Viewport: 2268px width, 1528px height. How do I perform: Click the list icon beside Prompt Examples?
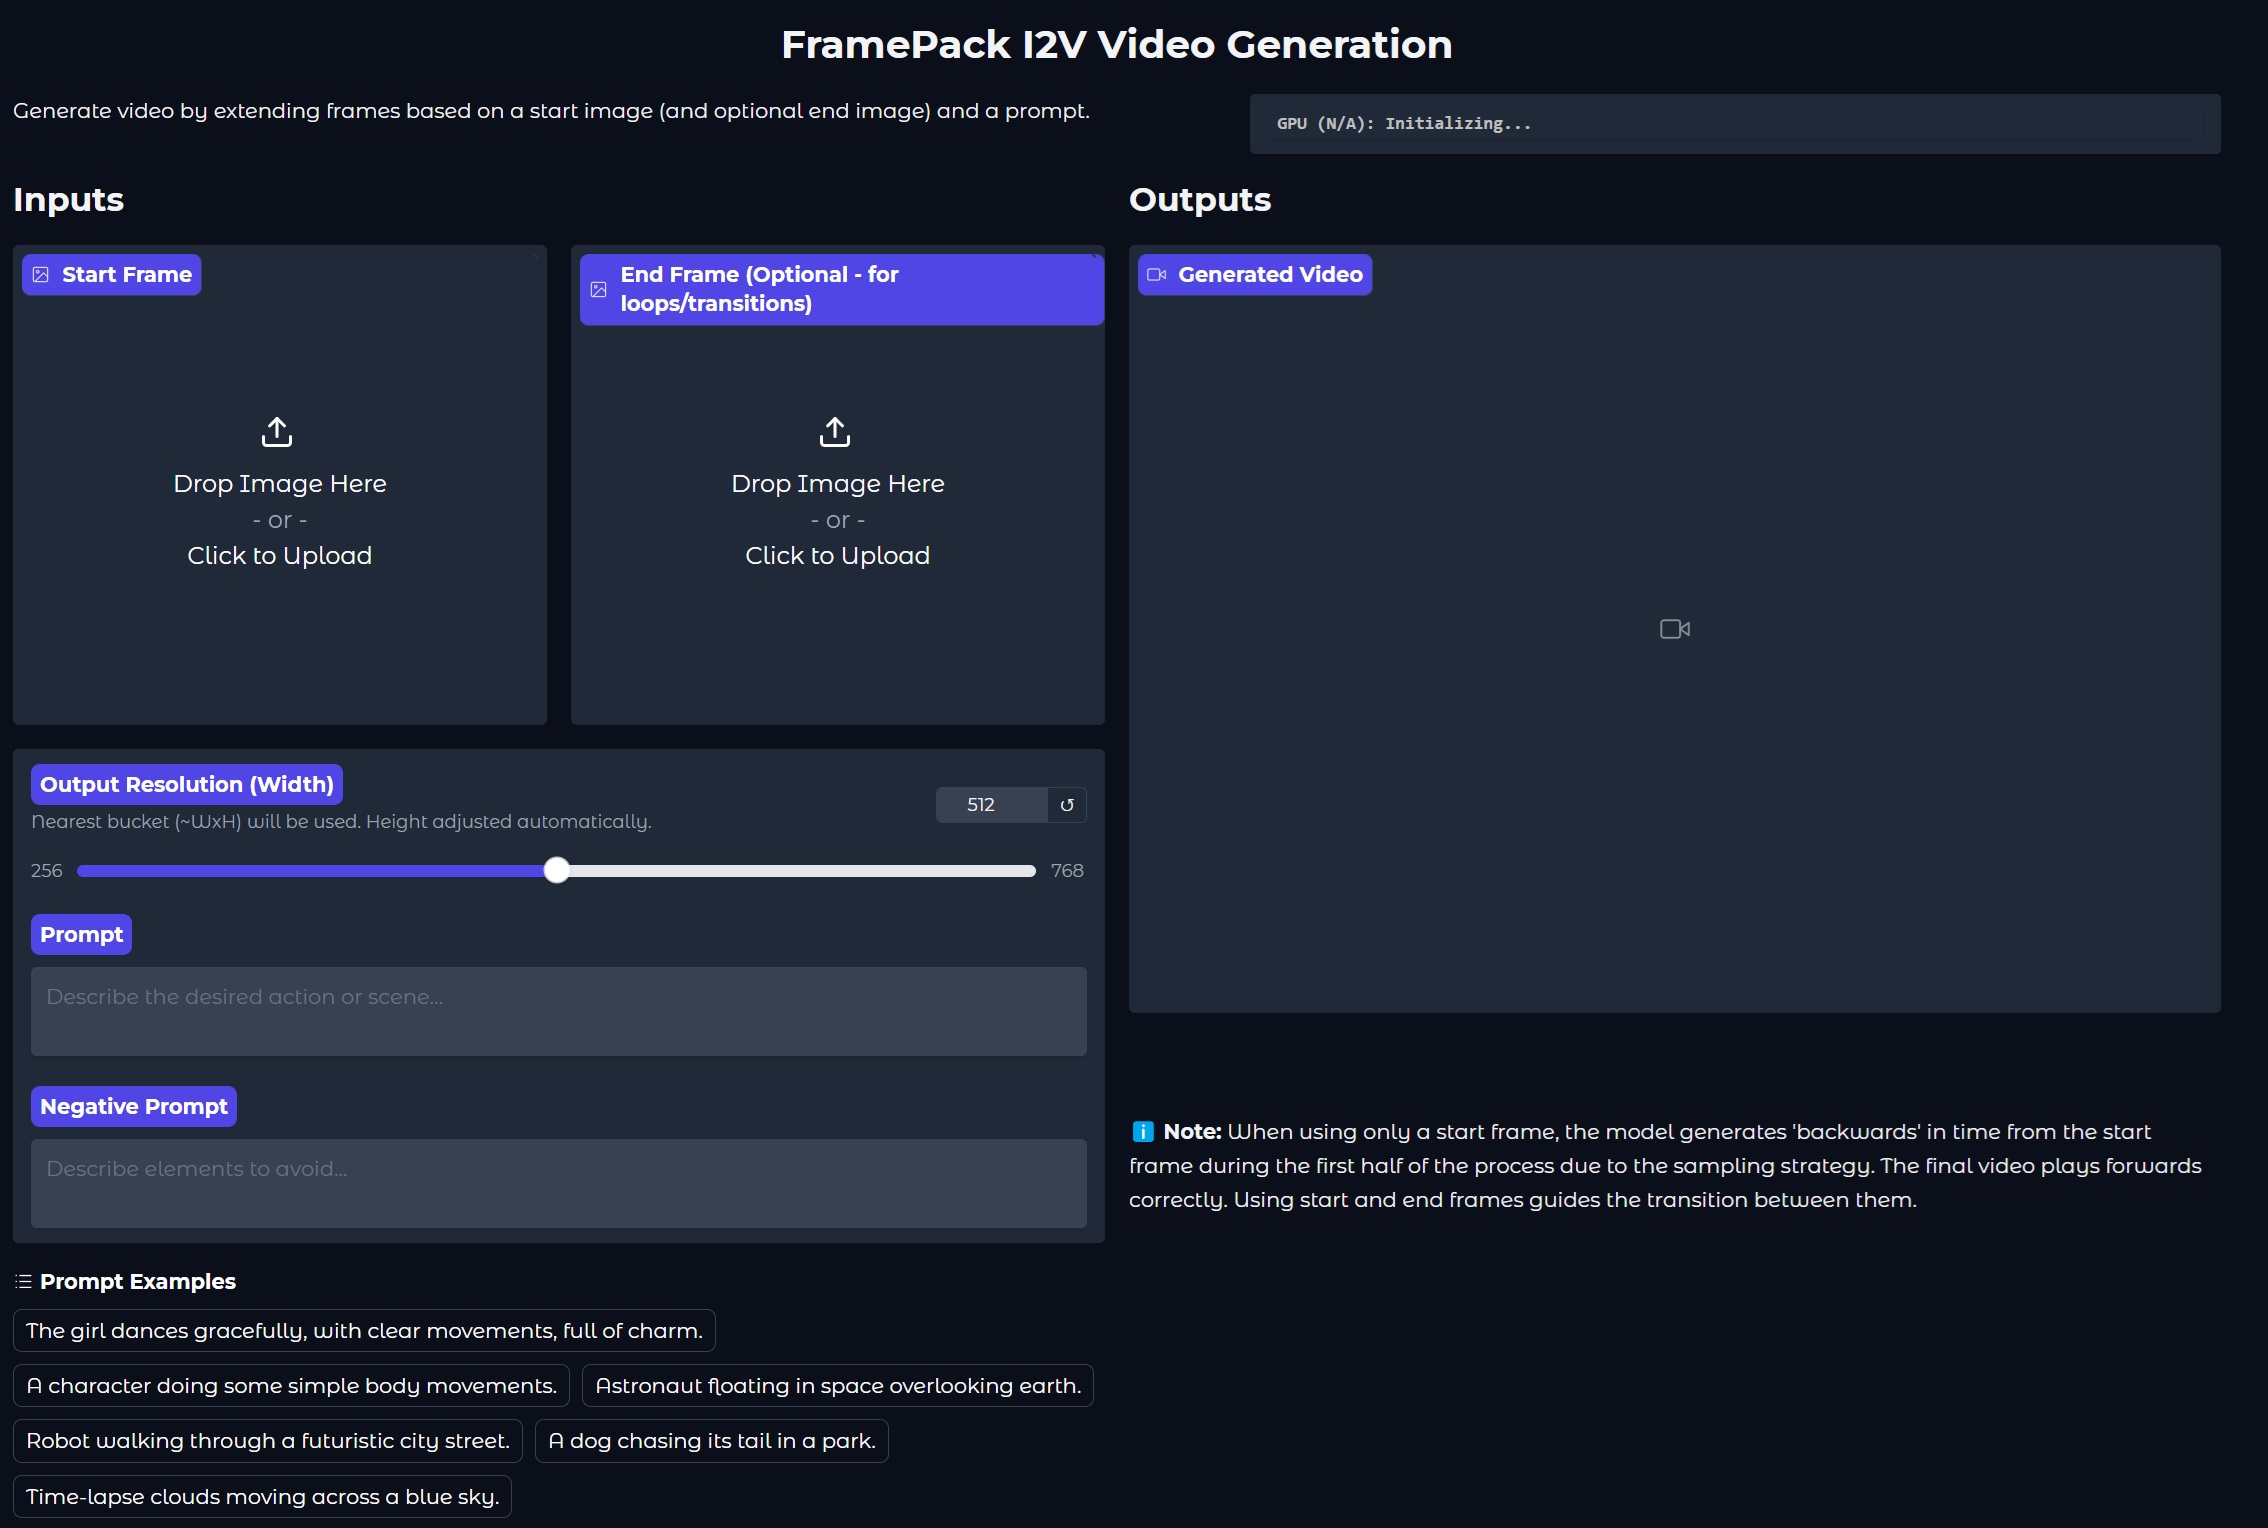point(24,1281)
